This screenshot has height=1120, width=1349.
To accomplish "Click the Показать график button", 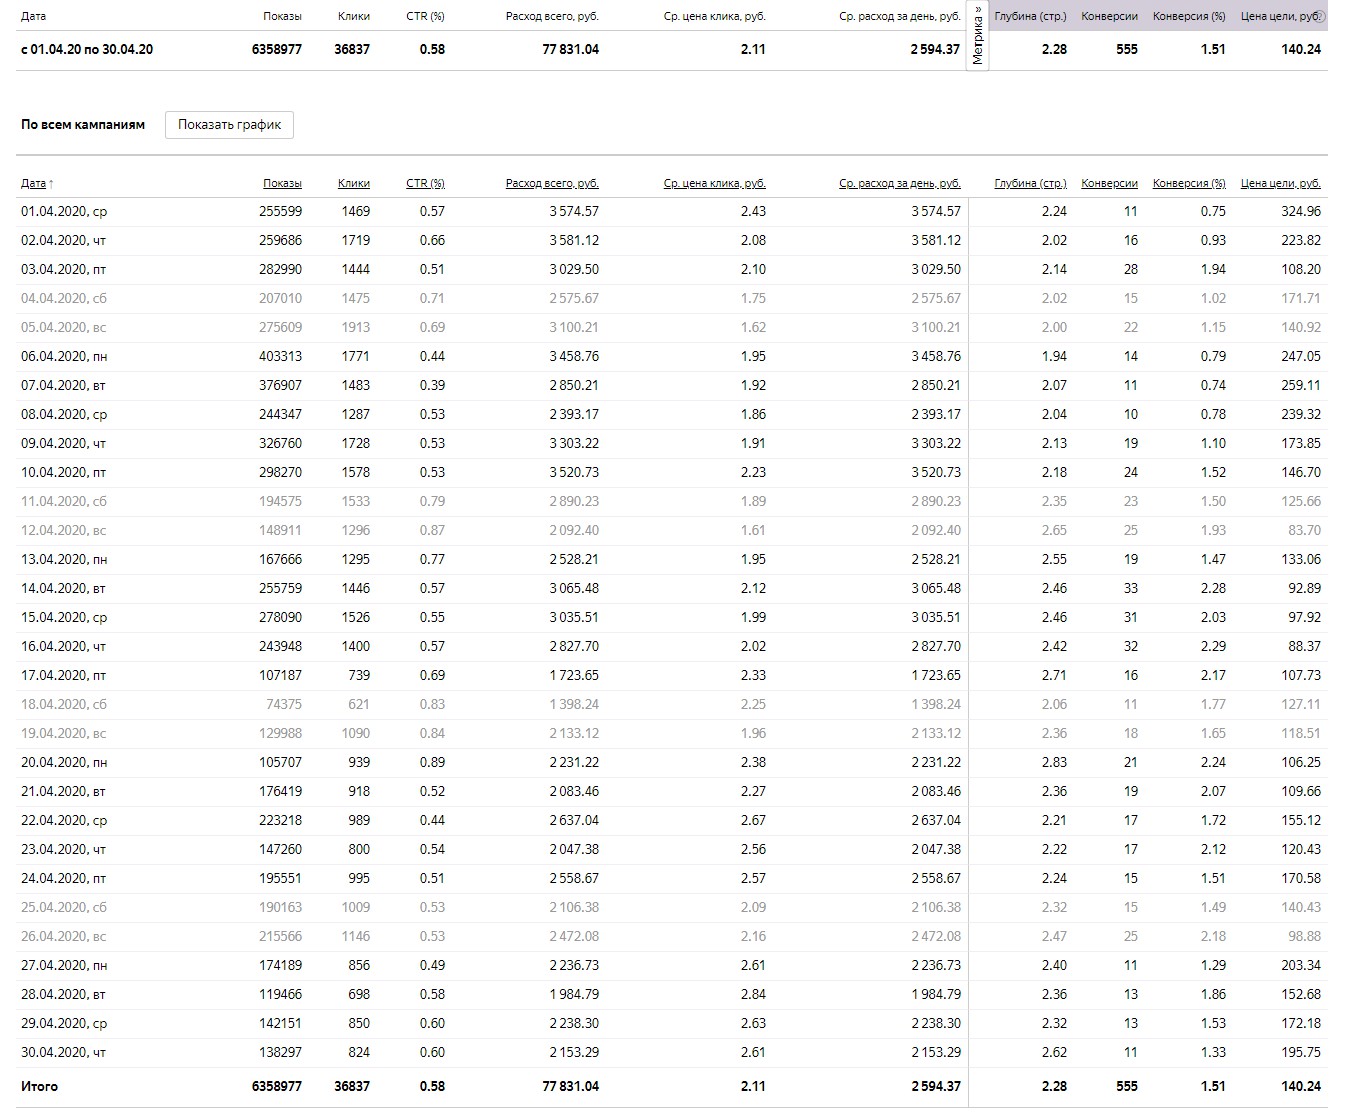I will pos(229,125).
